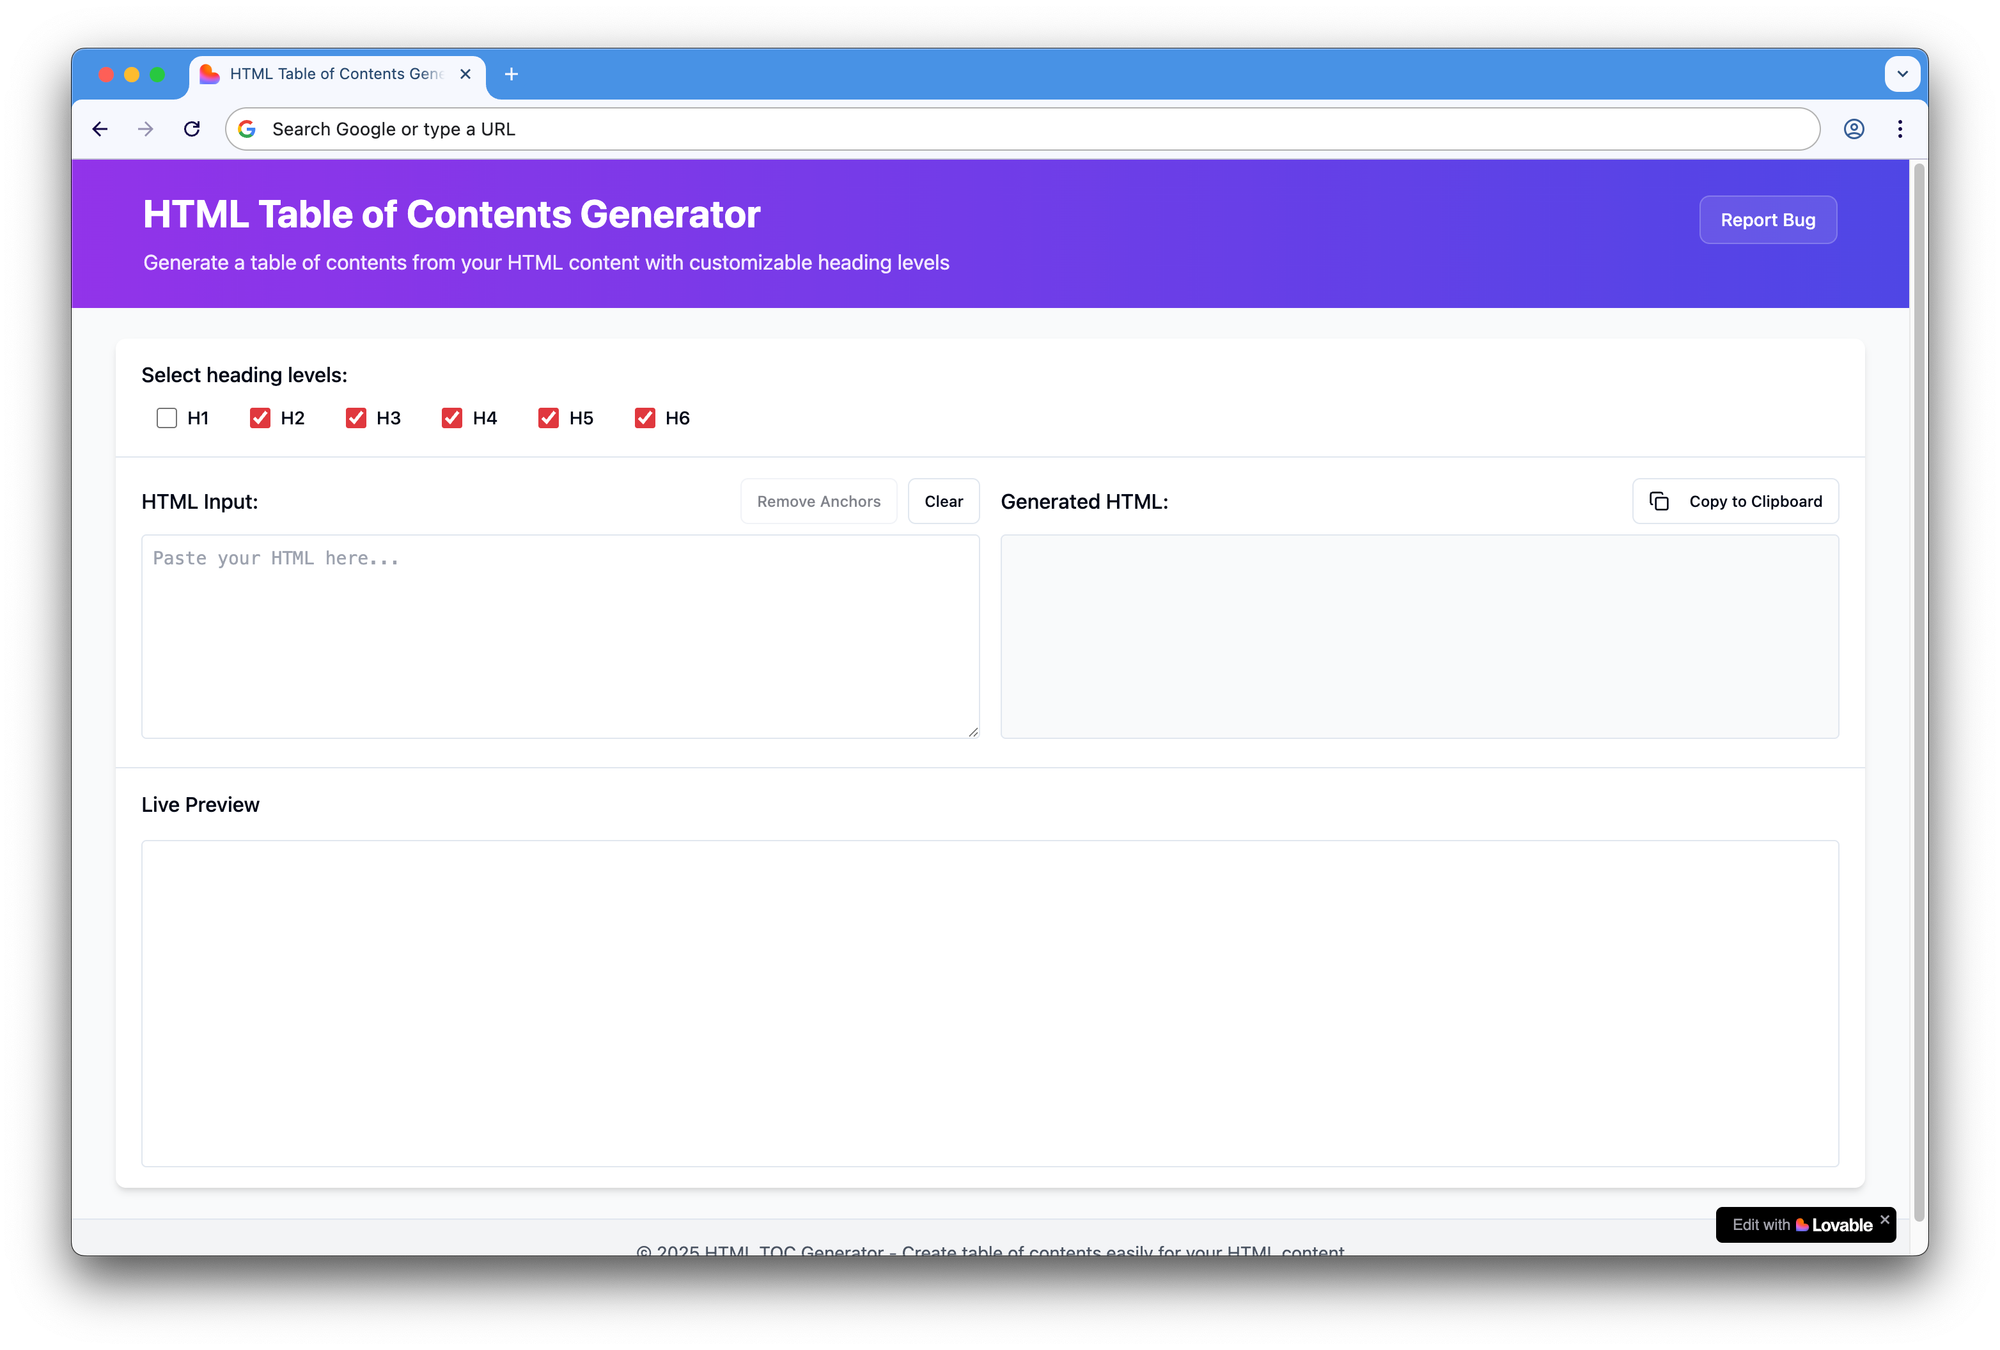Viewport: 2000px width, 1350px height.
Task: Untick the H6 heading level
Action: (645, 418)
